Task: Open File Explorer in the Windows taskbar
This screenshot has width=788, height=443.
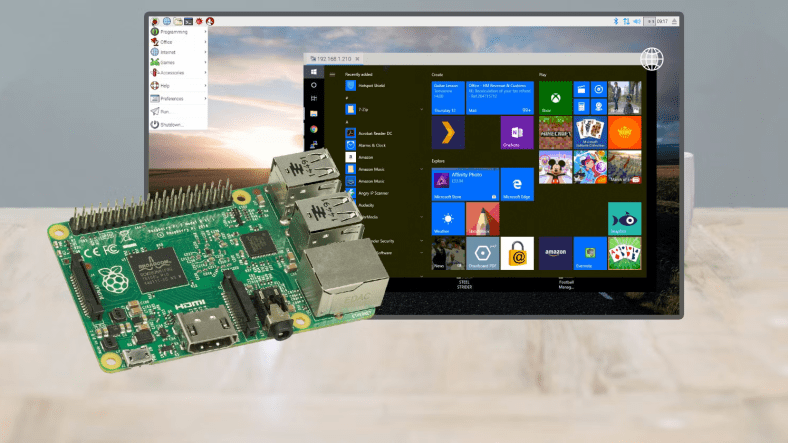Action: click(314, 114)
